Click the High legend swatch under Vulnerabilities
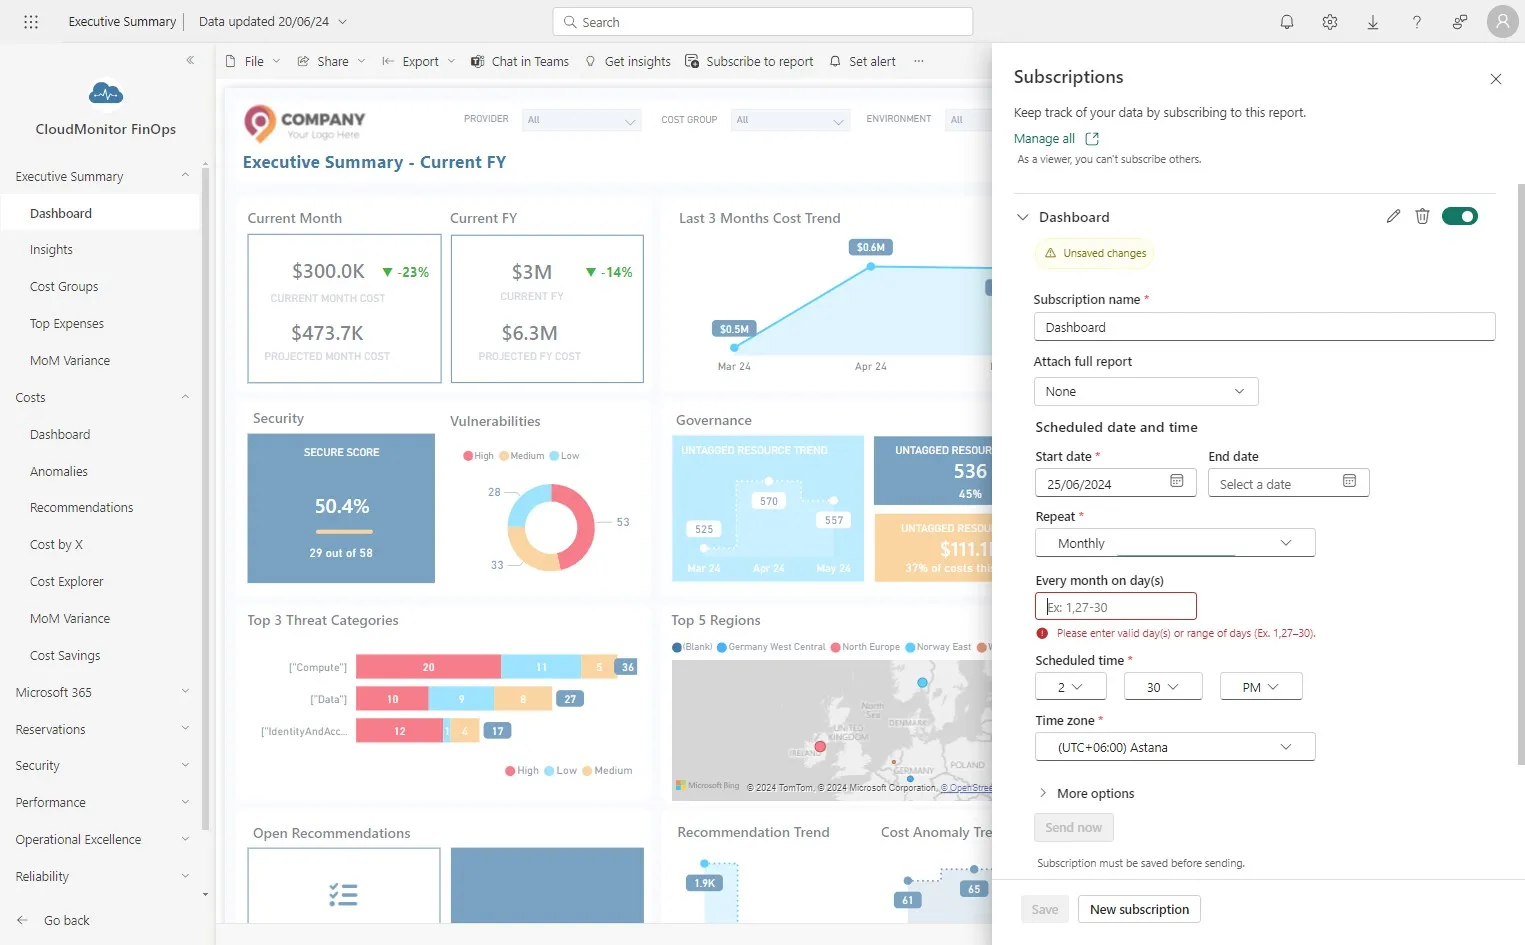Image resolution: width=1525 pixels, height=945 pixels. (468, 456)
